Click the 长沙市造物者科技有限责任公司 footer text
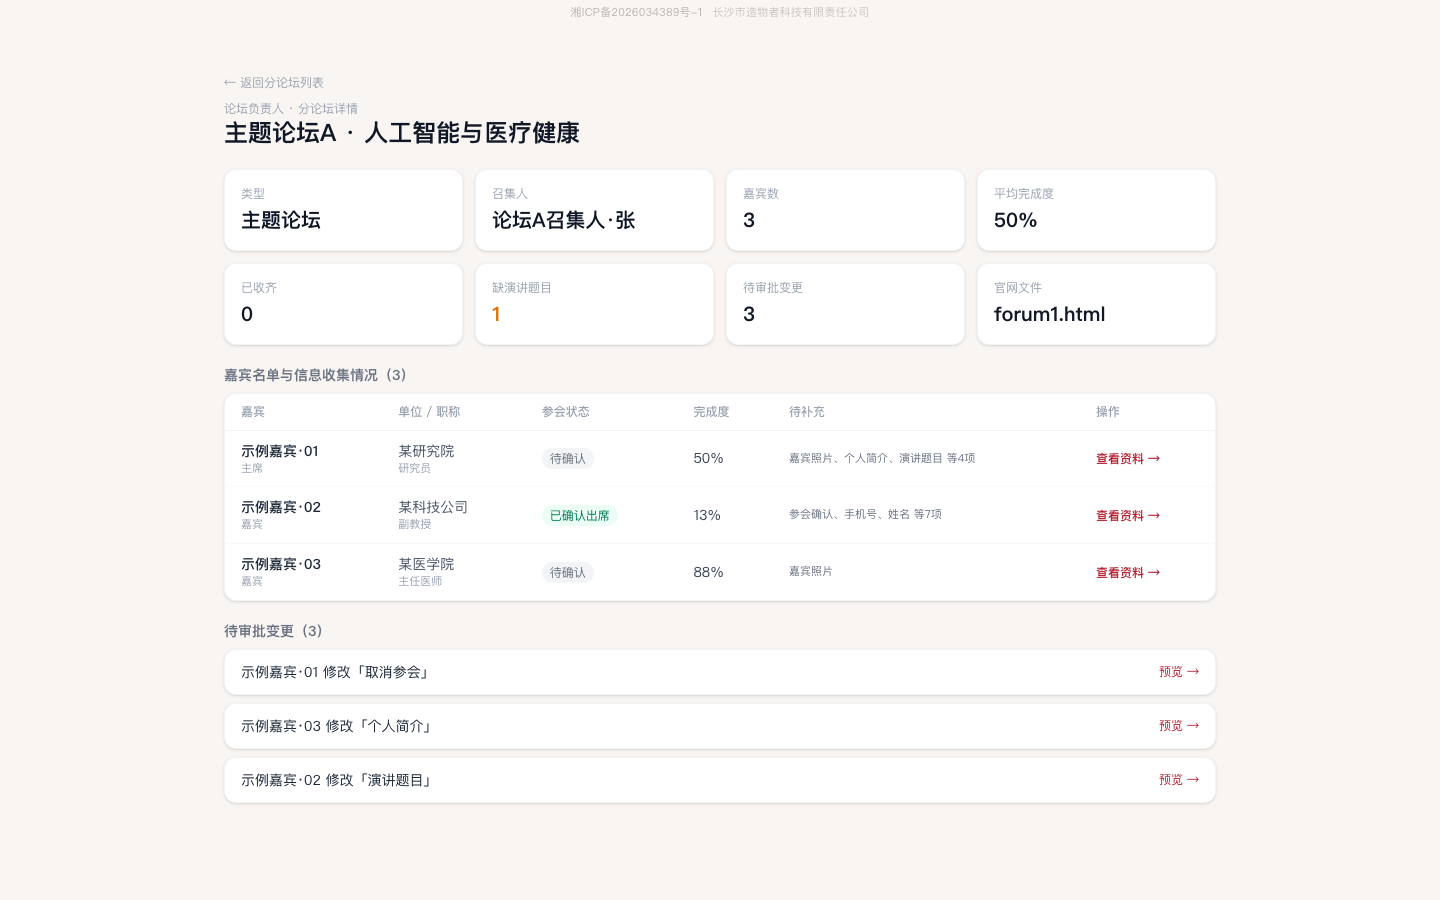The image size is (1440, 900). (x=790, y=12)
